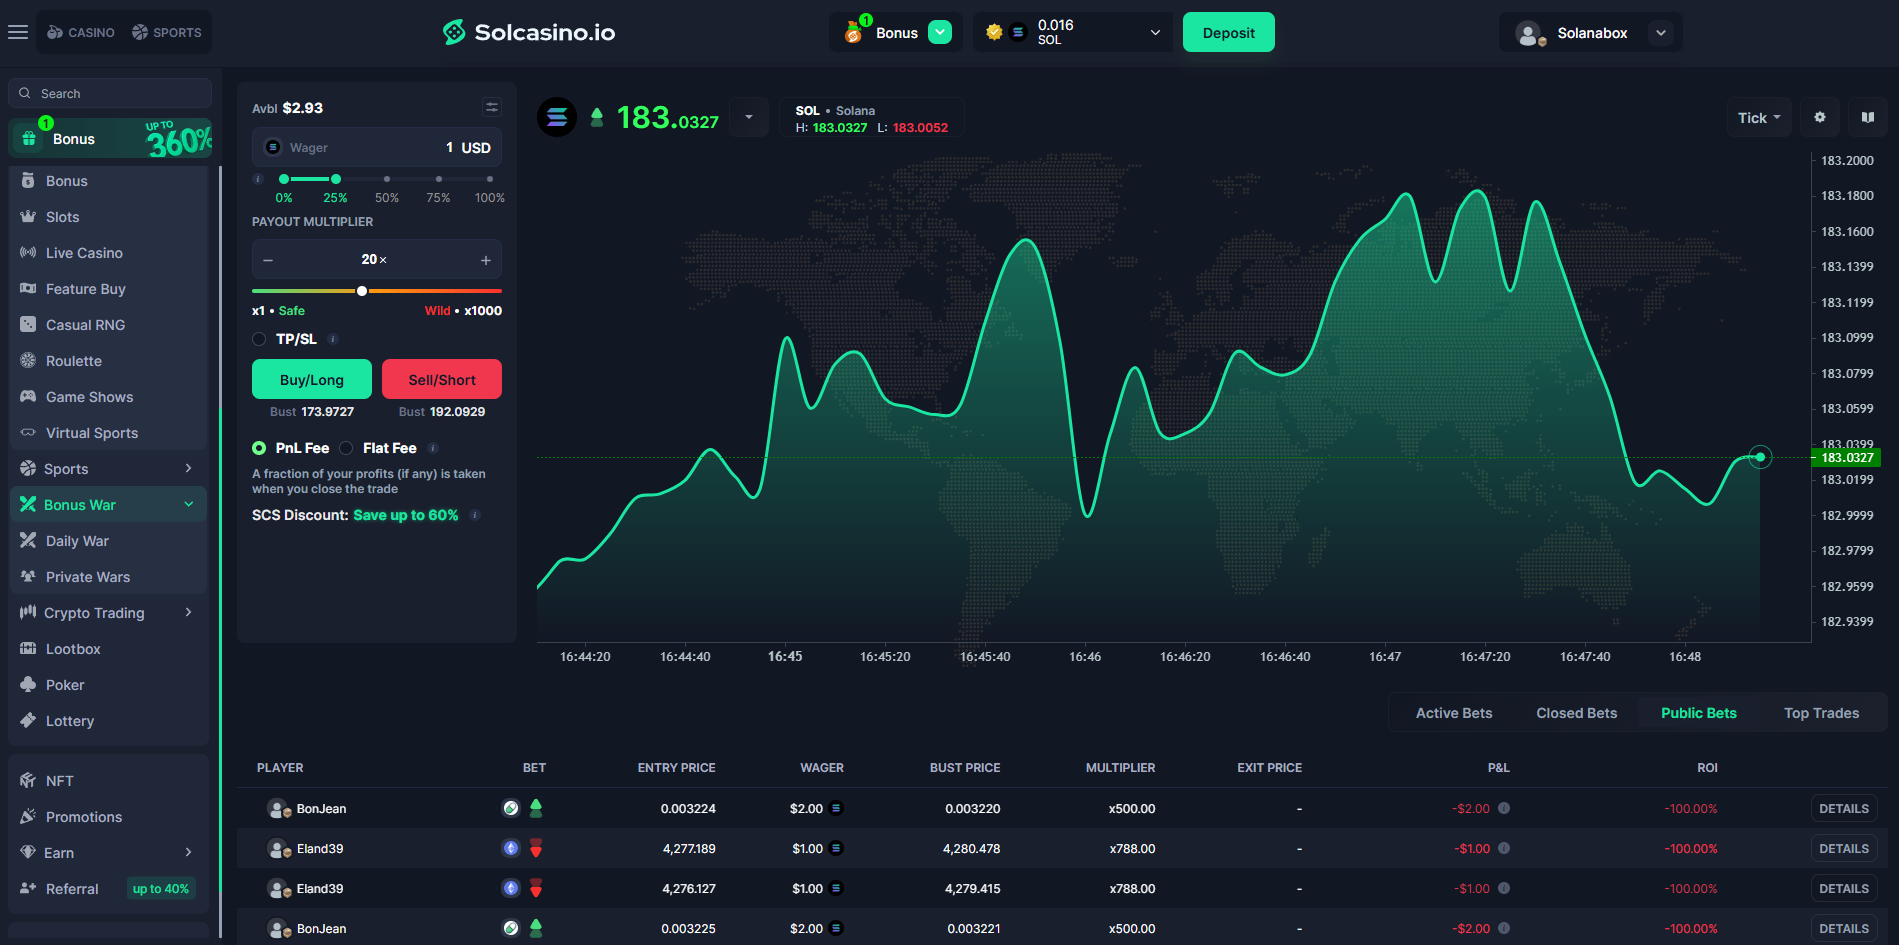Select the Flat Fee radio button
The width and height of the screenshot is (1899, 945).
click(347, 448)
